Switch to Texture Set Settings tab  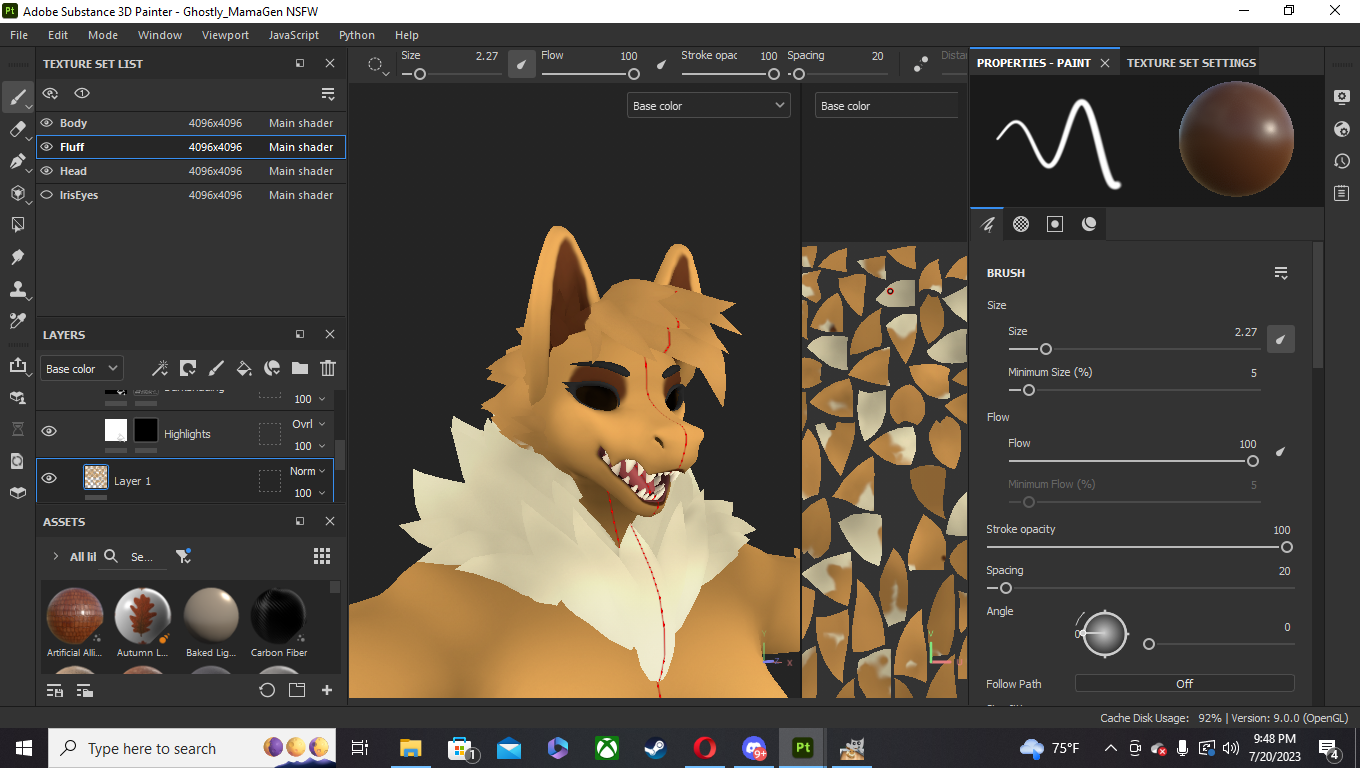coord(1190,63)
